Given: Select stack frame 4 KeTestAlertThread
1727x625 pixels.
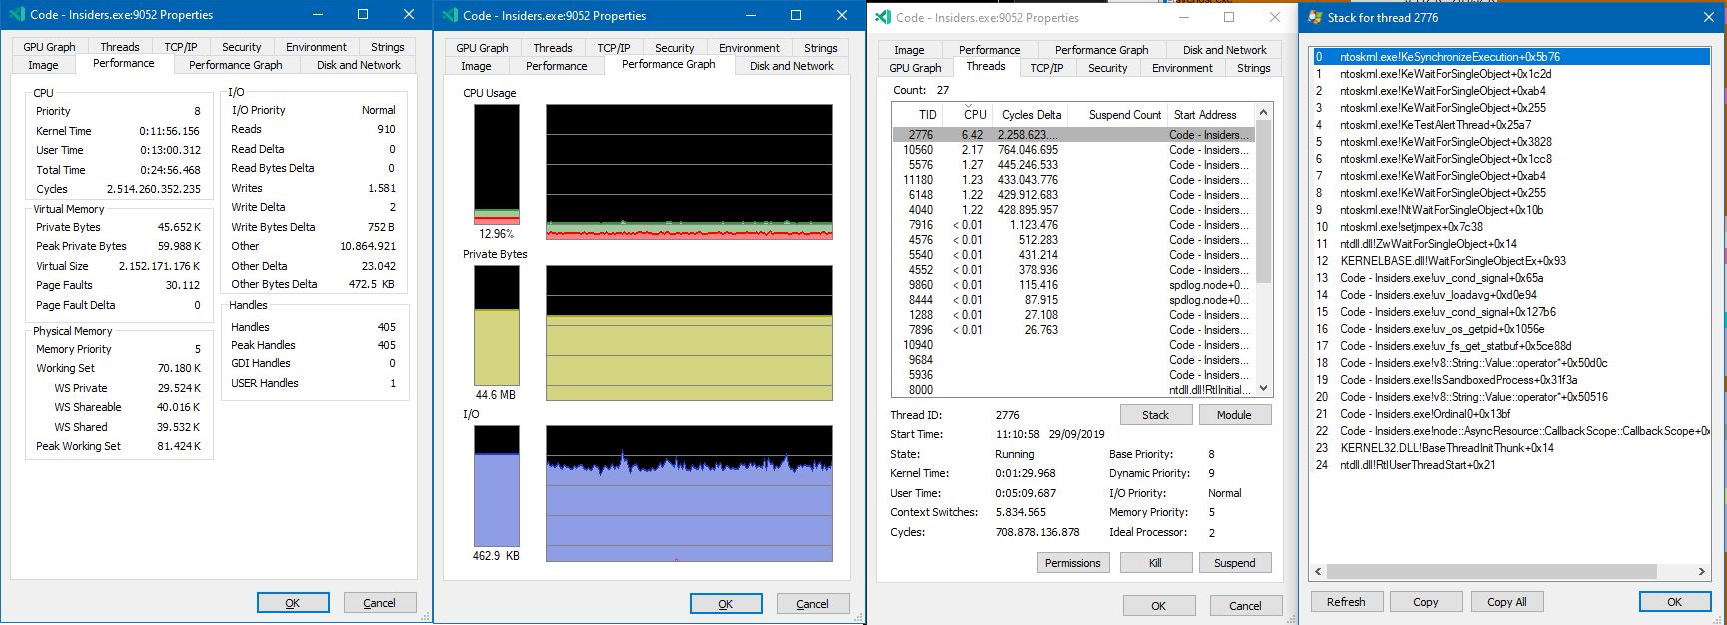Looking at the screenshot, I should (1511, 125).
